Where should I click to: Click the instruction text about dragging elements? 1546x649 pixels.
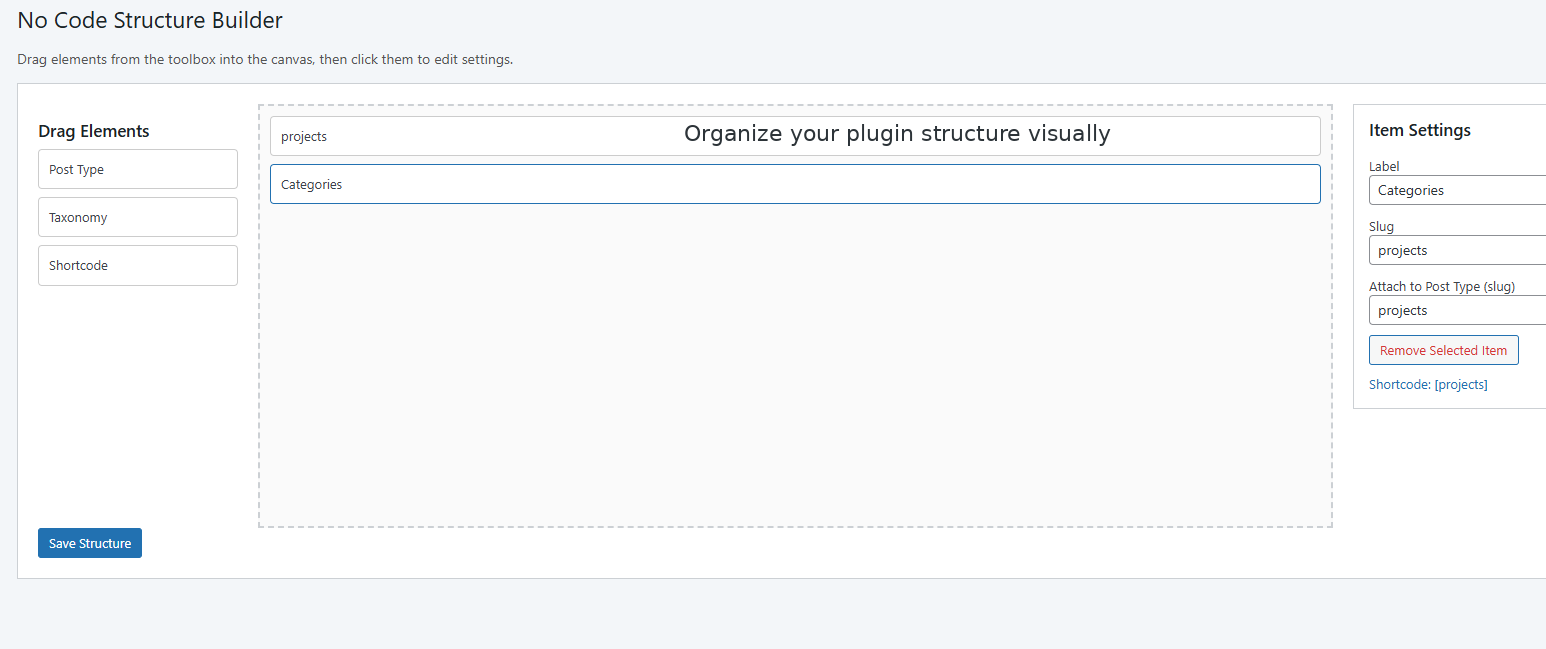click(264, 59)
